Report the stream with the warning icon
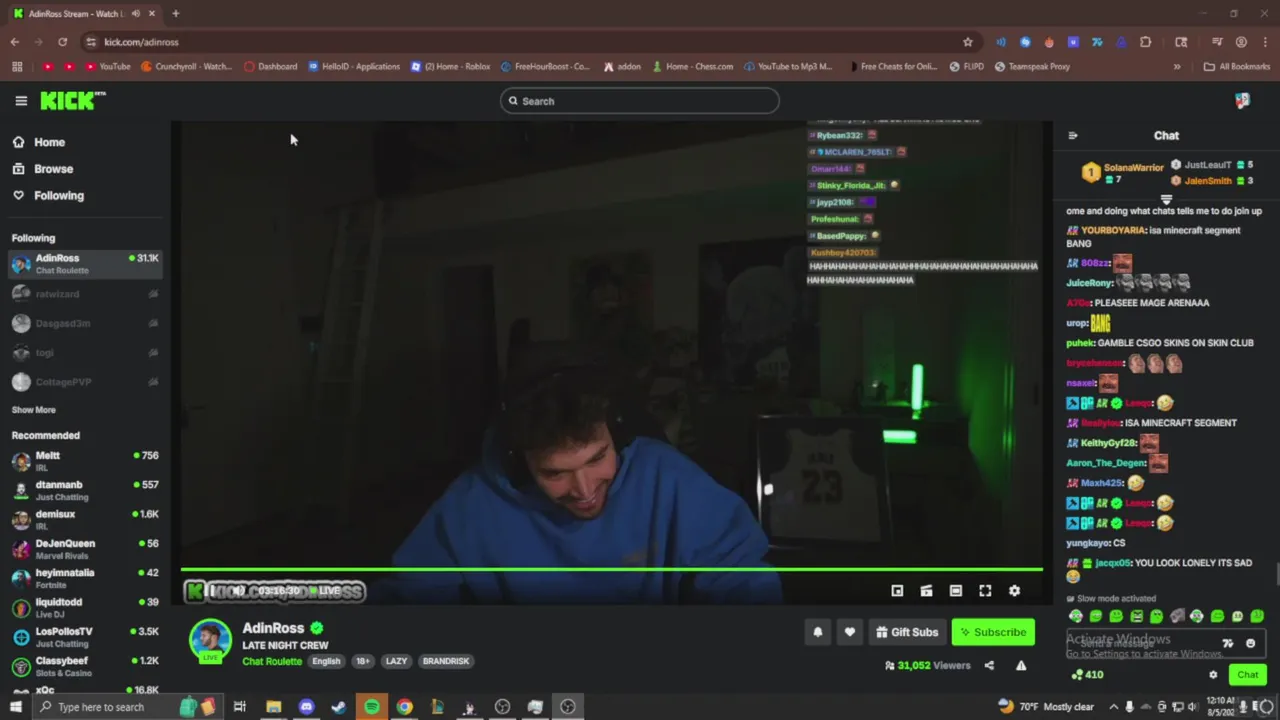Image resolution: width=1280 pixels, height=720 pixels. click(1021, 666)
